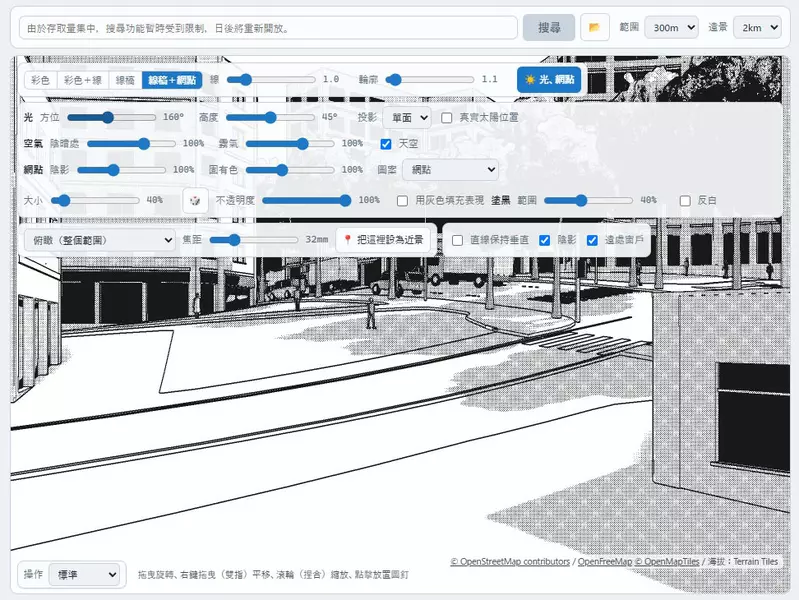Uncheck the 天空 checkbox
This screenshot has width=799, height=600.
pos(386,144)
